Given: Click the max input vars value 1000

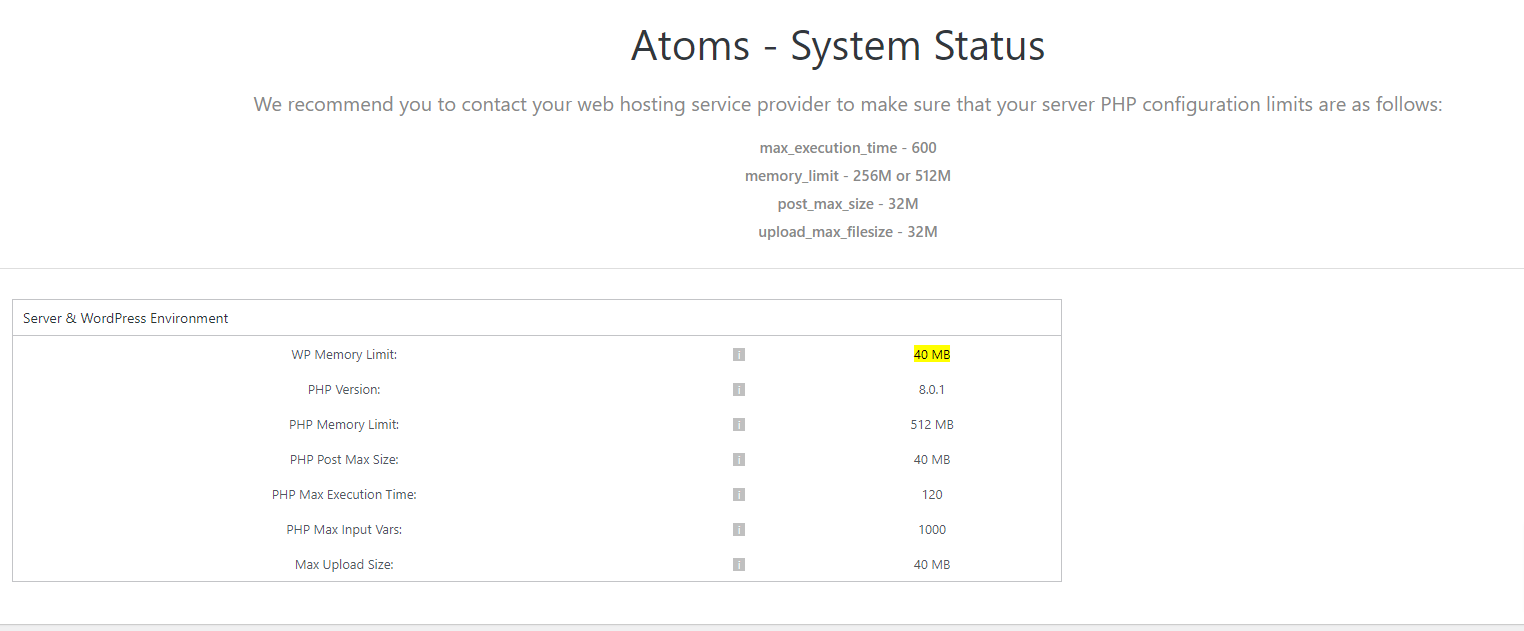Looking at the screenshot, I should click(x=932, y=529).
